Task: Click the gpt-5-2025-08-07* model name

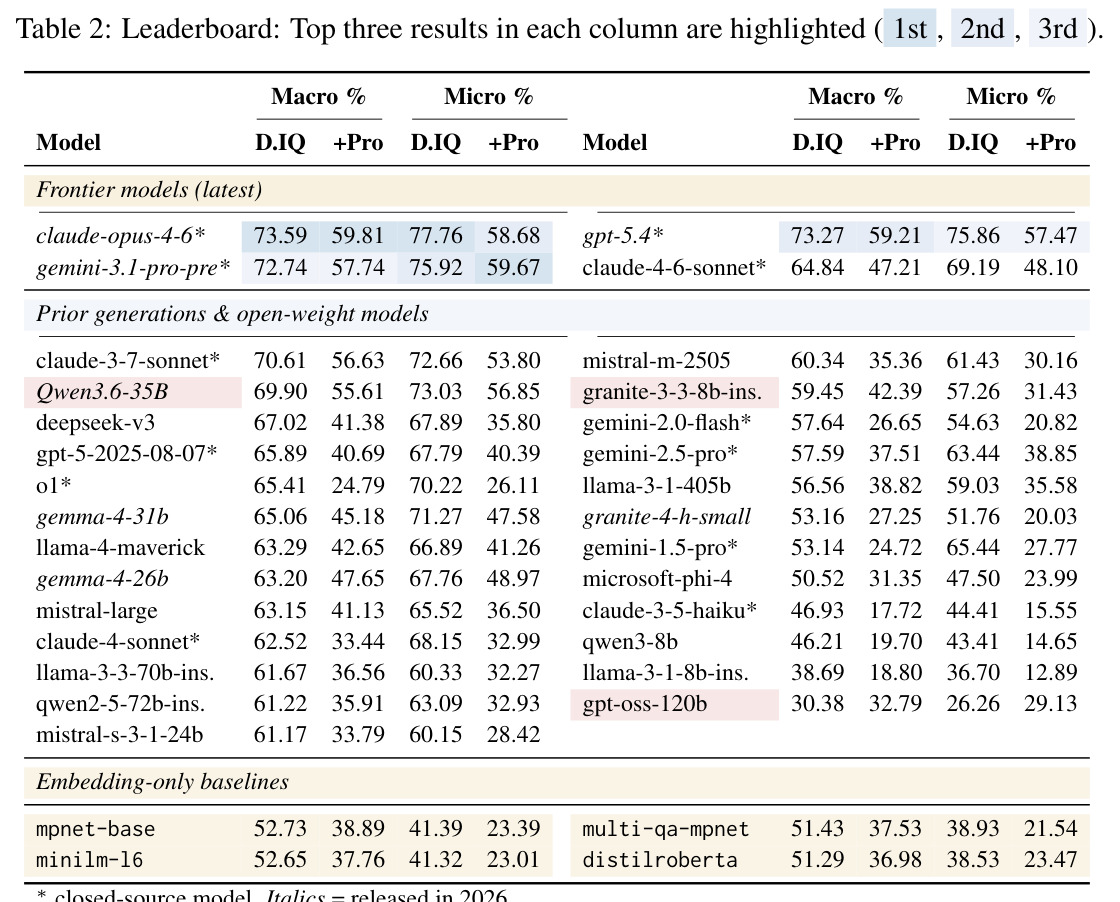Action: coord(126,454)
